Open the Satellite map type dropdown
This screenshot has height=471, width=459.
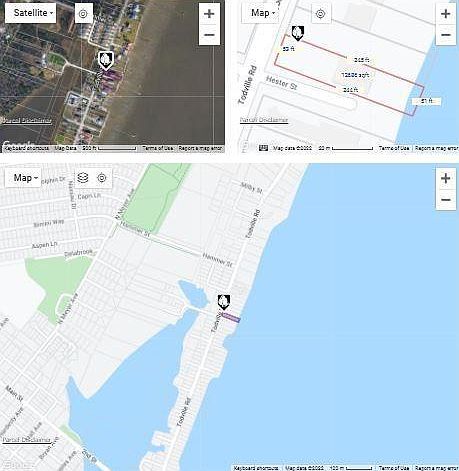[31, 13]
